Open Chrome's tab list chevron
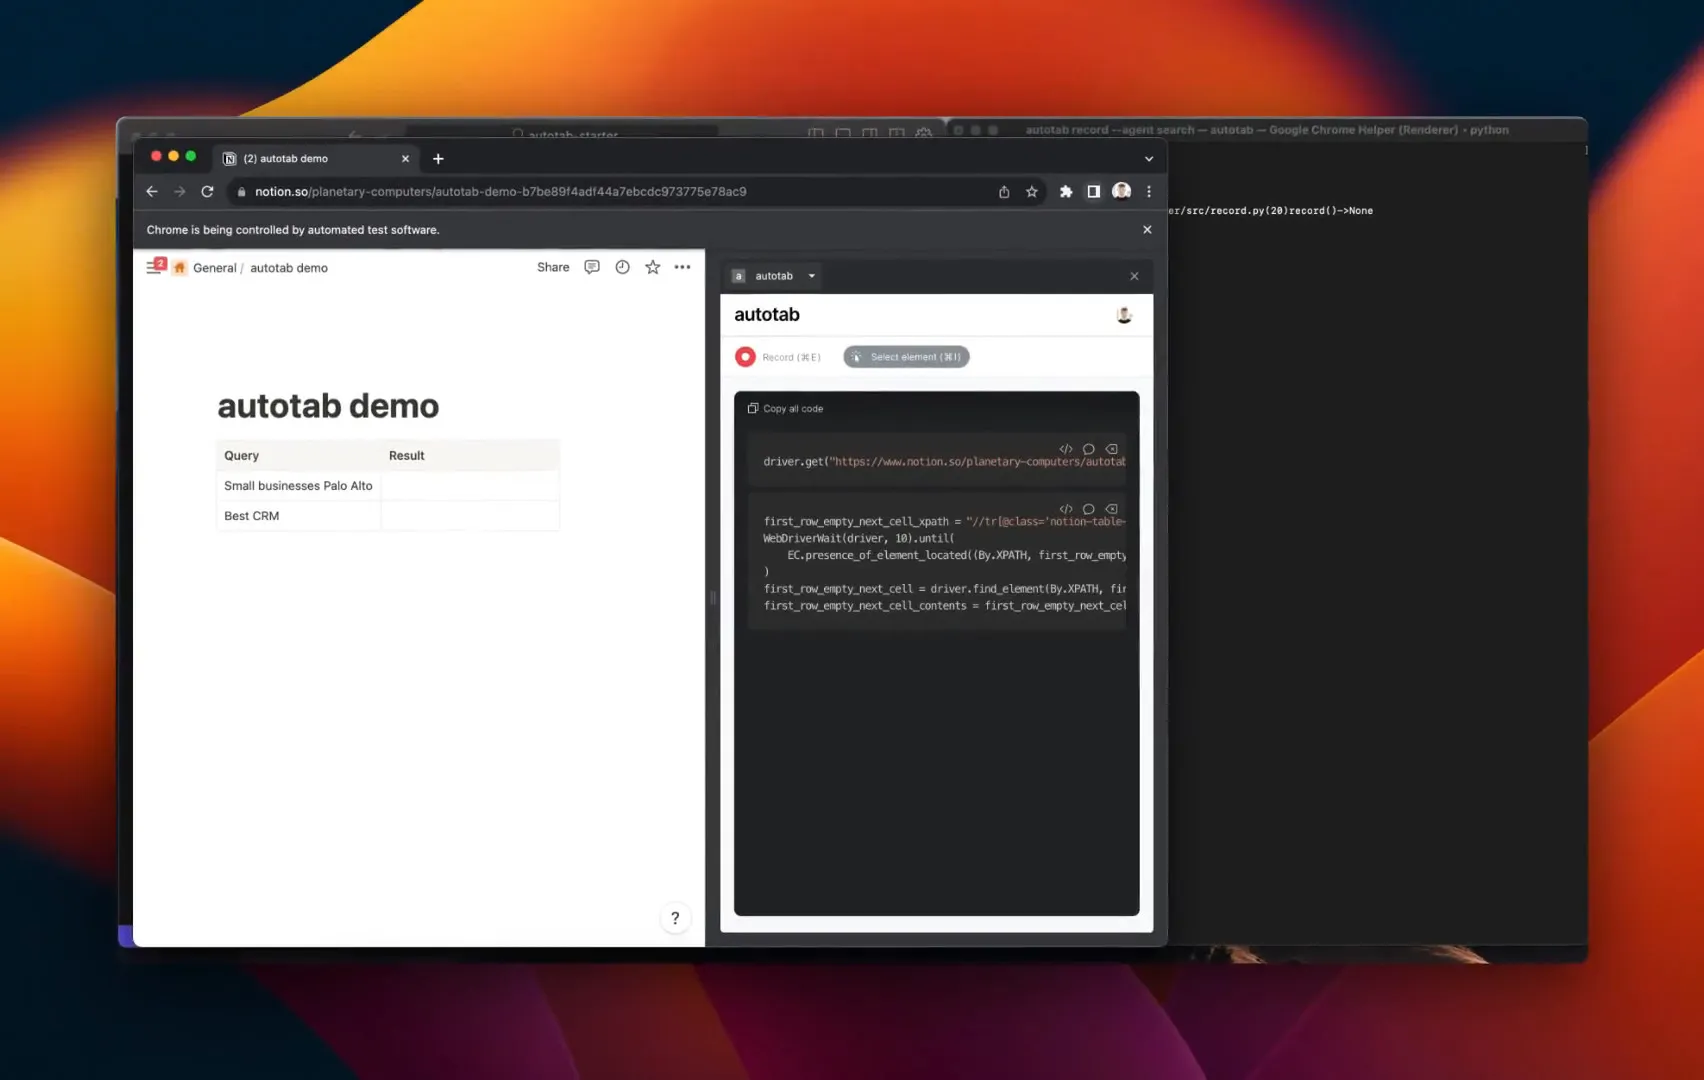 point(1149,158)
